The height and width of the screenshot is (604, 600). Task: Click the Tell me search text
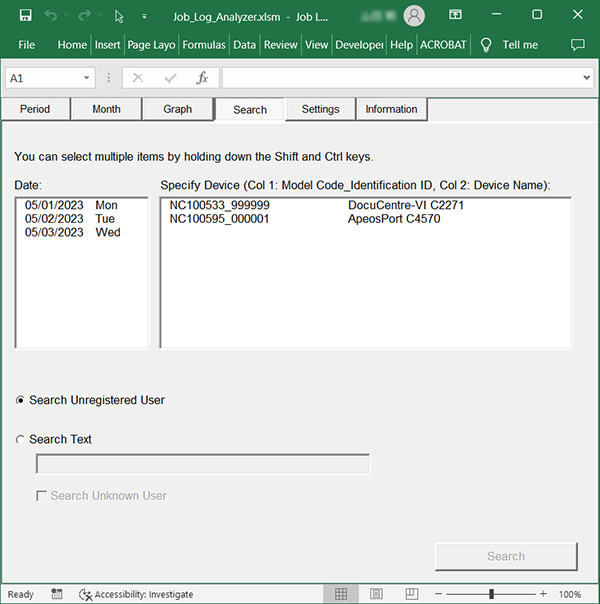pyautogui.click(x=520, y=45)
